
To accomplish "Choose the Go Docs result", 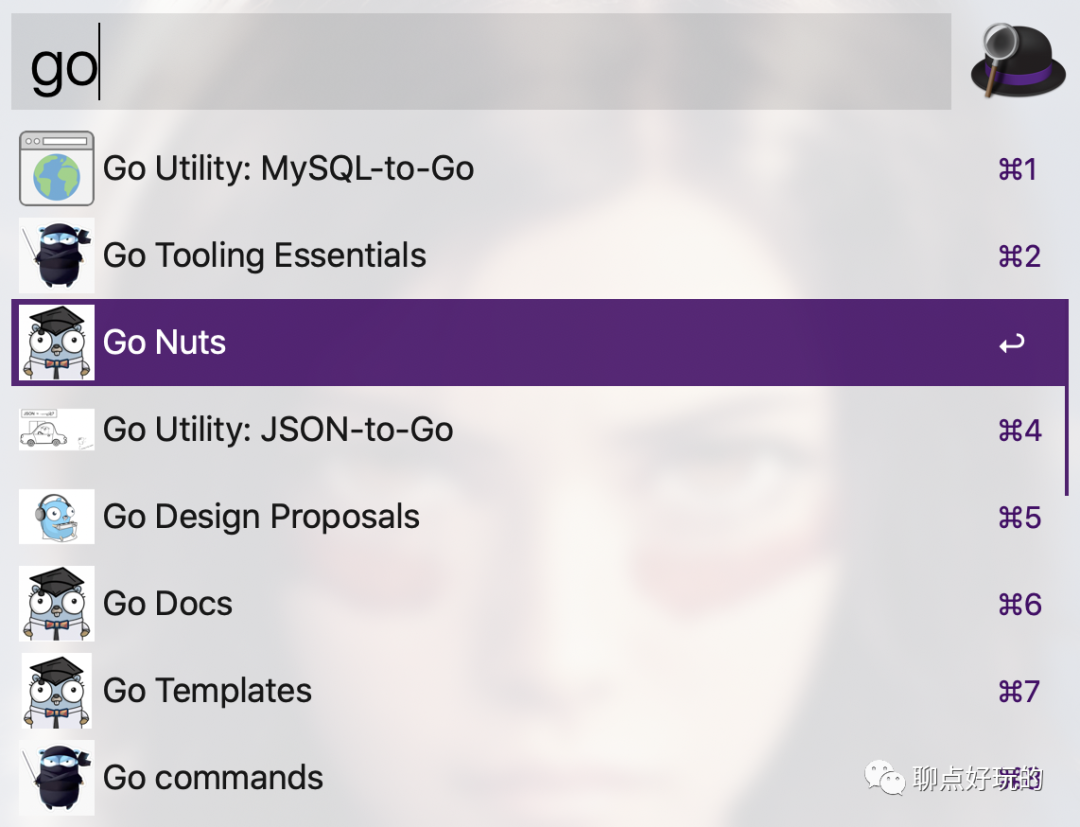I will coord(539,603).
